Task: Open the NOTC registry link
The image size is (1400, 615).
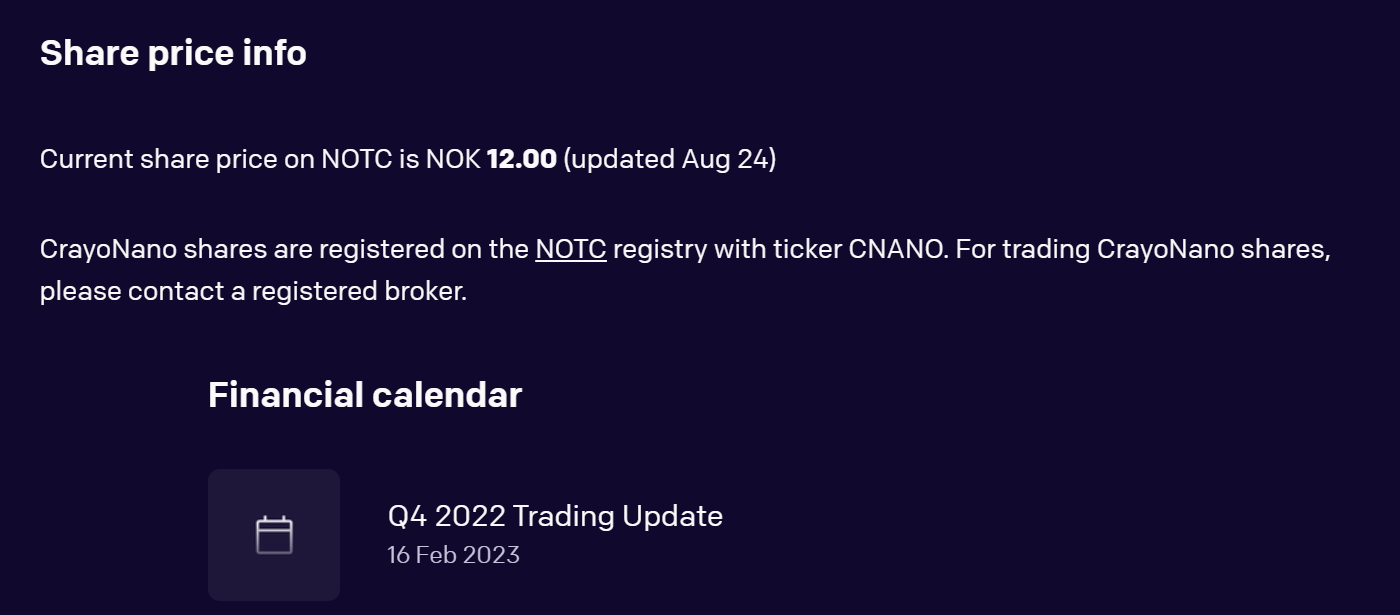Action: coord(571,249)
